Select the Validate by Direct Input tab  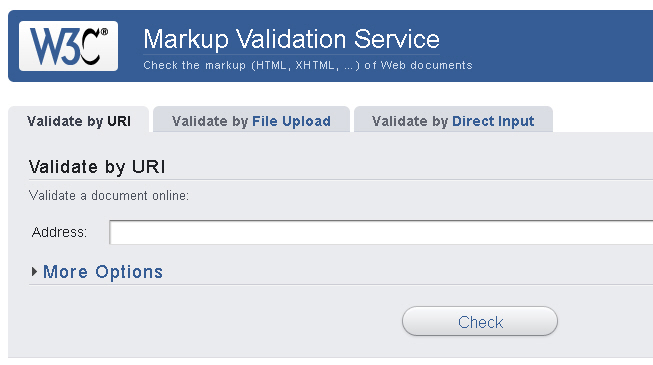coord(453,121)
